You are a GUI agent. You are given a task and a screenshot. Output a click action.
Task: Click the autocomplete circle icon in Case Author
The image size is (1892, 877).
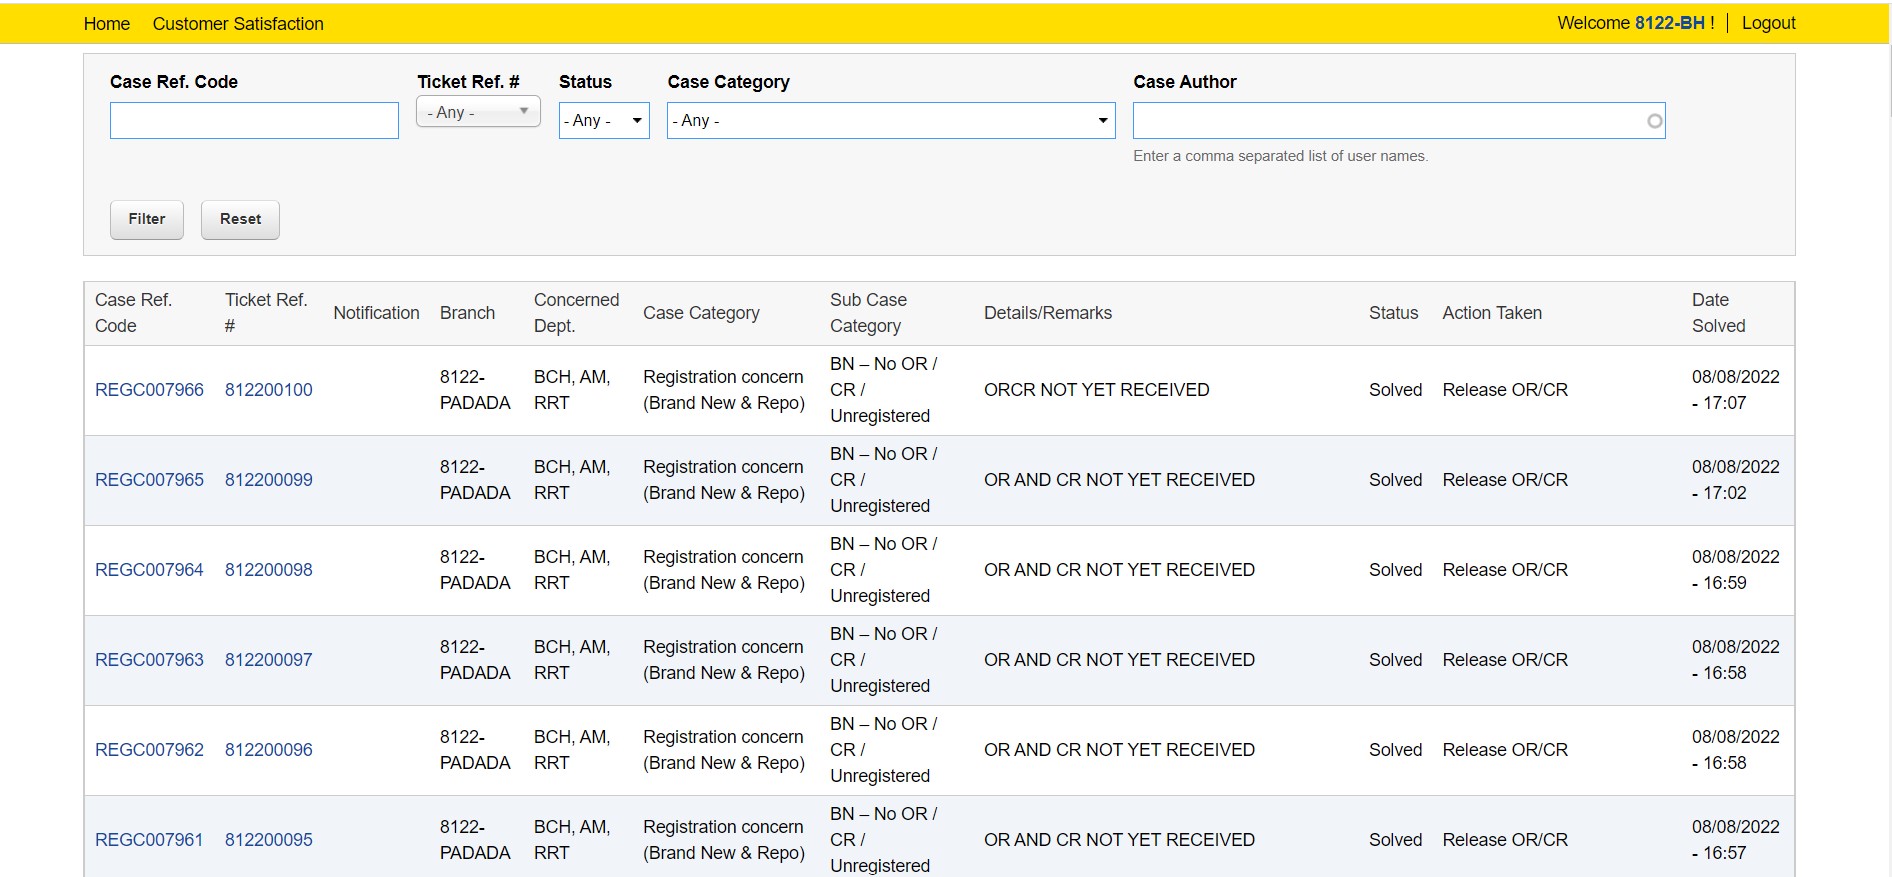[1654, 121]
